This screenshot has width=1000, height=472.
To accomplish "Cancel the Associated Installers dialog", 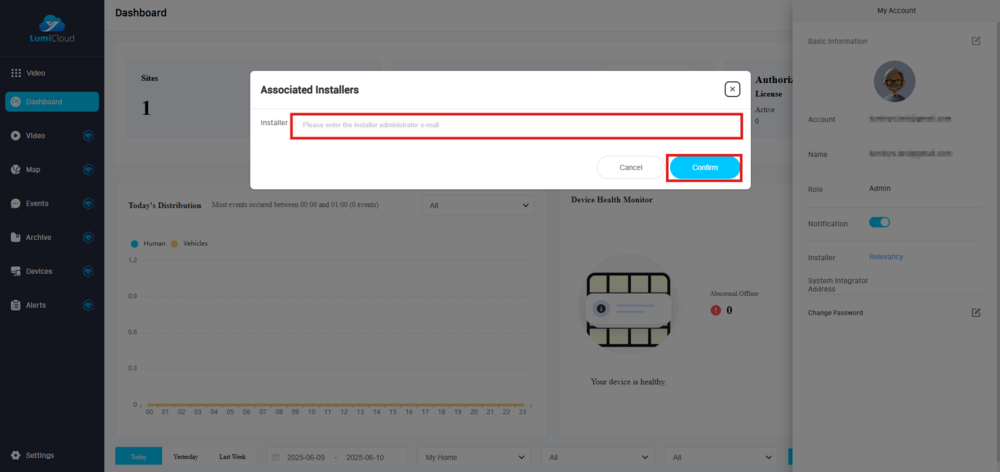I will pos(631,167).
